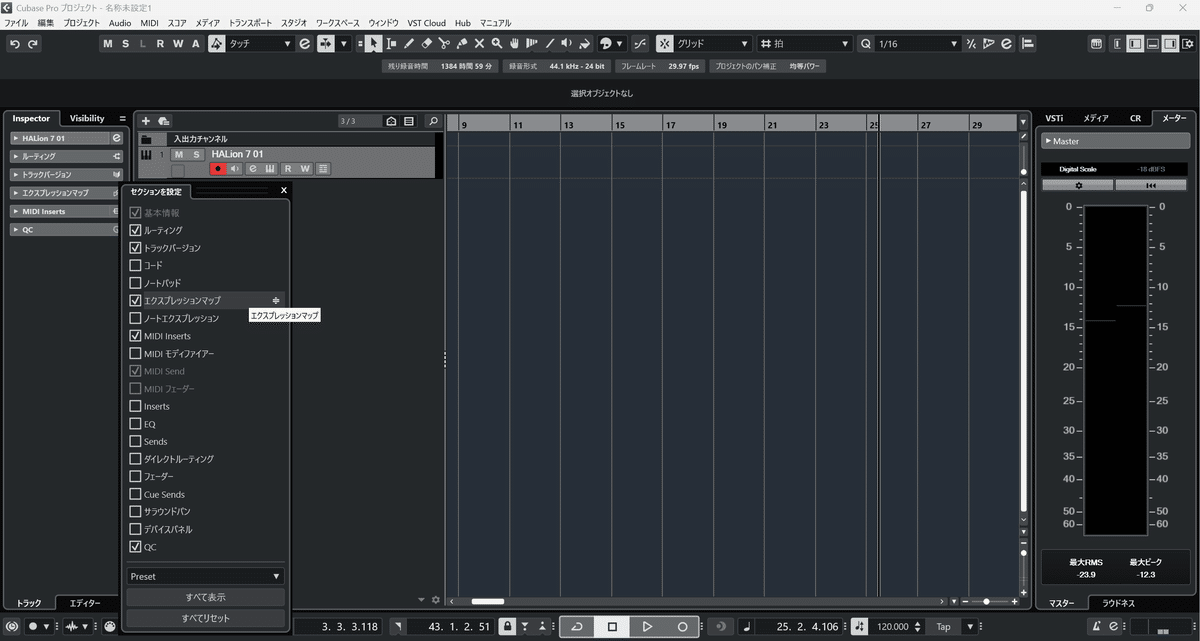Viewport: 1200px width, 641px height.
Task: Toggle the Snap on/off icon
Action: pos(664,44)
